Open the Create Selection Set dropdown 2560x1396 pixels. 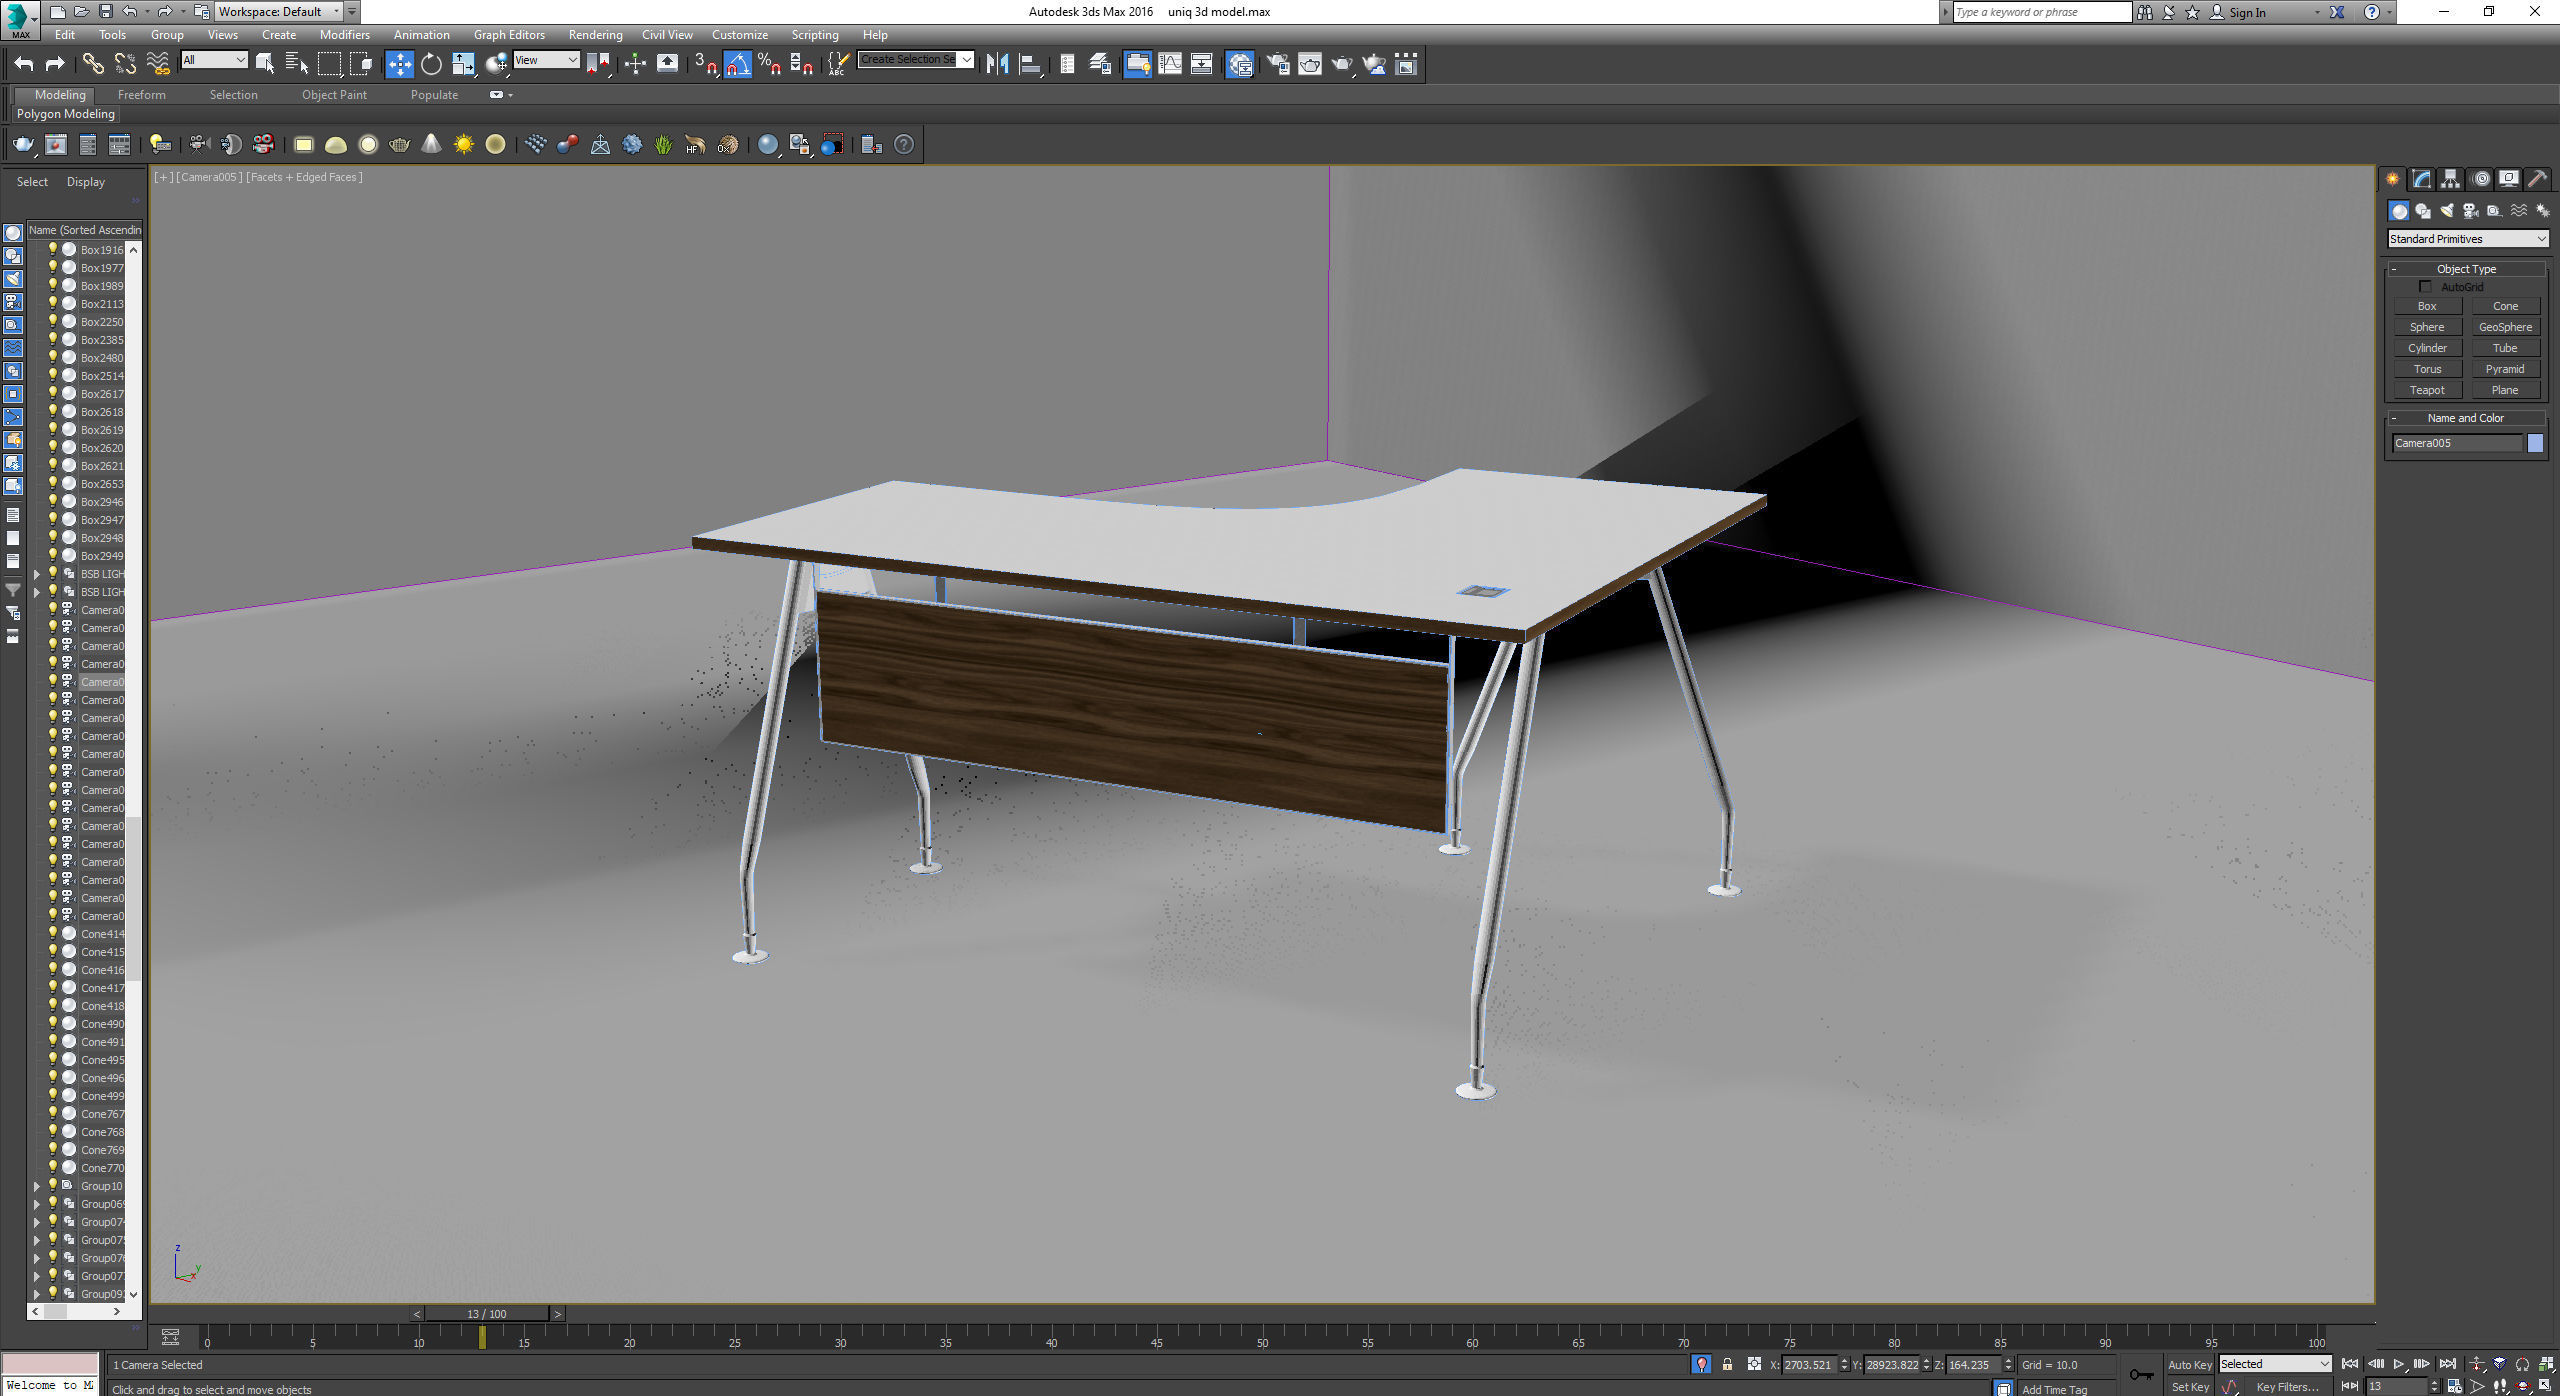tap(915, 59)
